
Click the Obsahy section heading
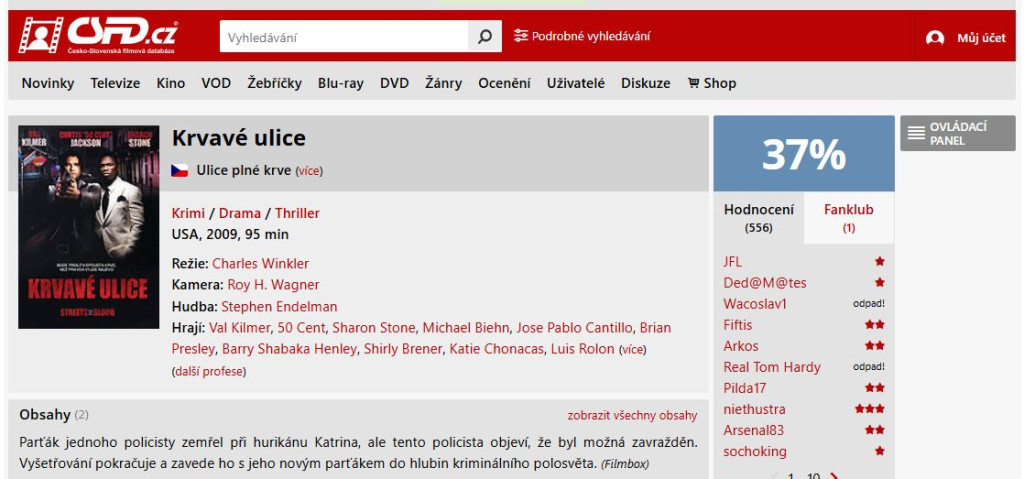click(44, 414)
